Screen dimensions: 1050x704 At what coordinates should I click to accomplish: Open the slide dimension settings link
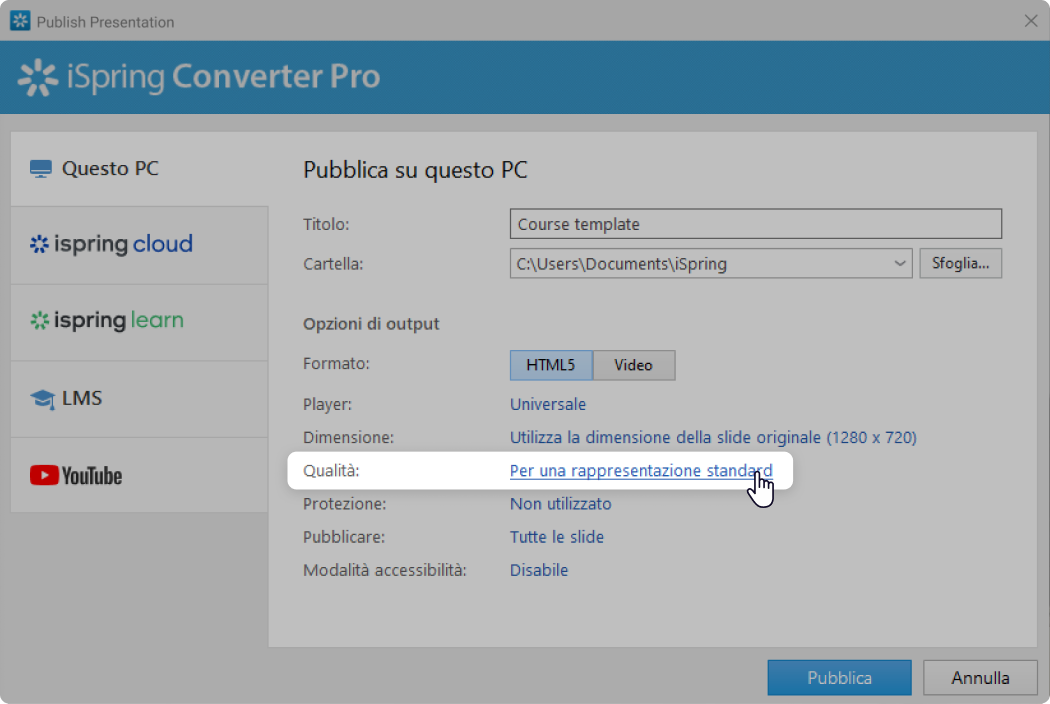click(713, 437)
